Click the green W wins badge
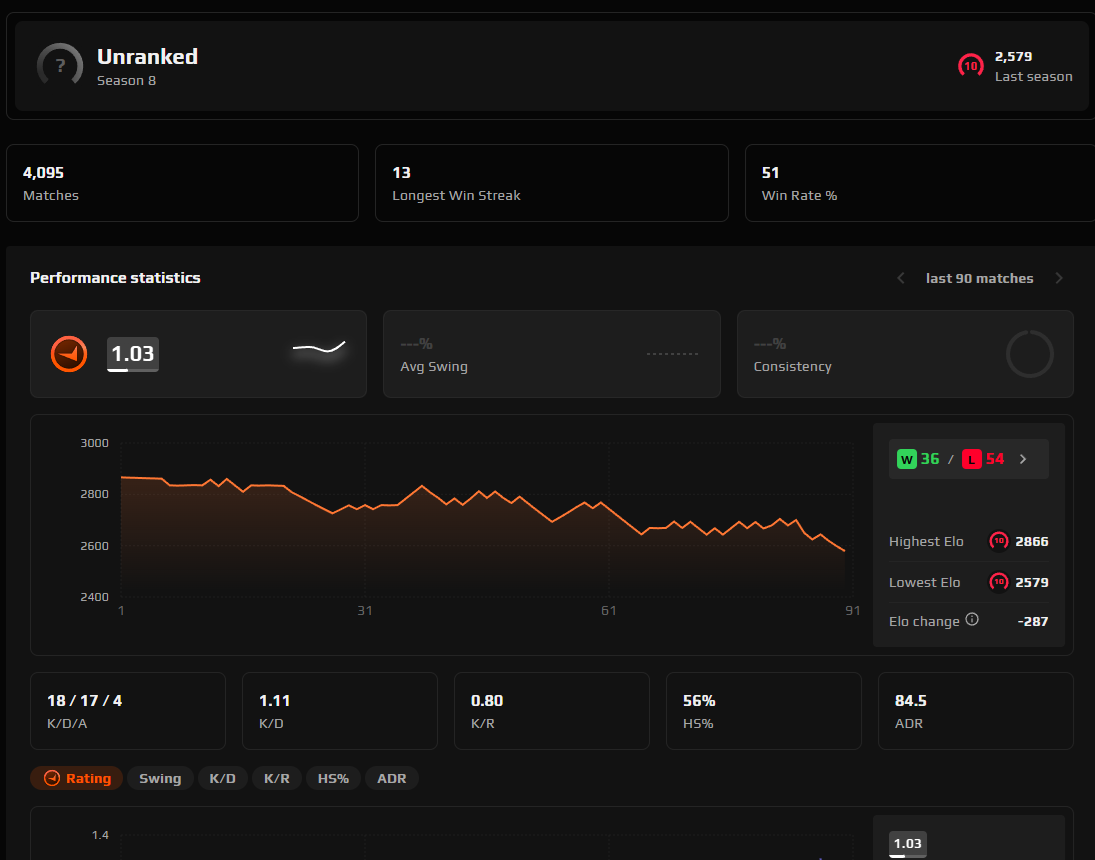 [x=906, y=459]
